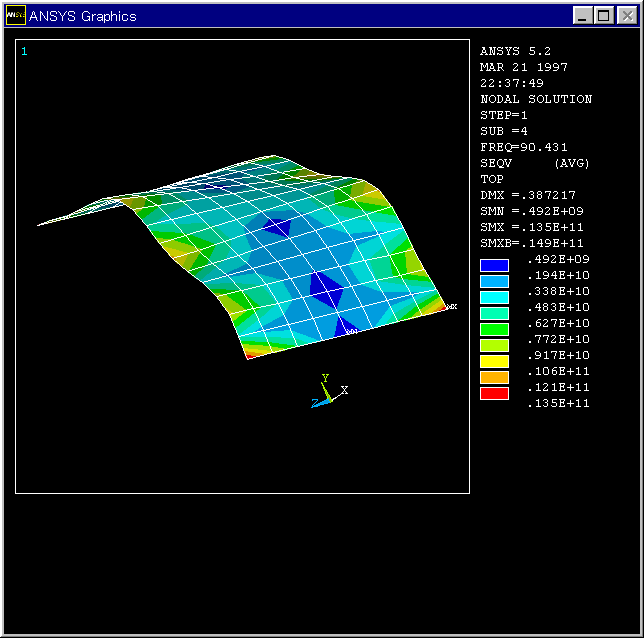Click the ANSYS application icon in title bar

(16, 16)
